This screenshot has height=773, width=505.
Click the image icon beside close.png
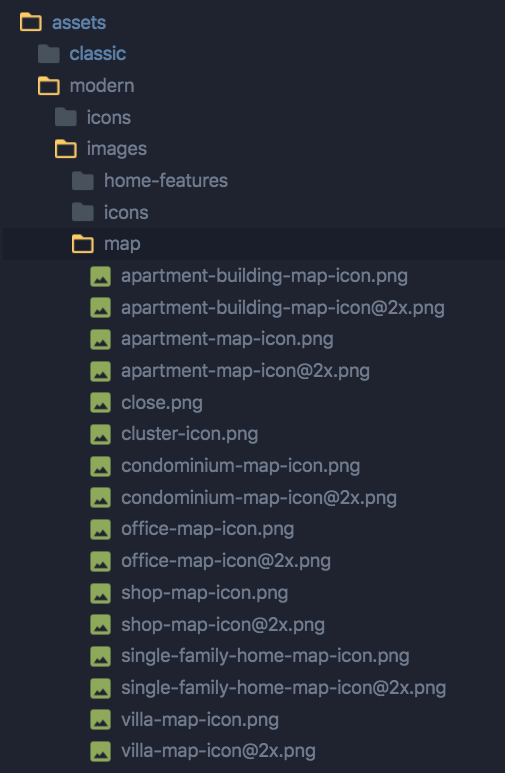tap(100, 403)
